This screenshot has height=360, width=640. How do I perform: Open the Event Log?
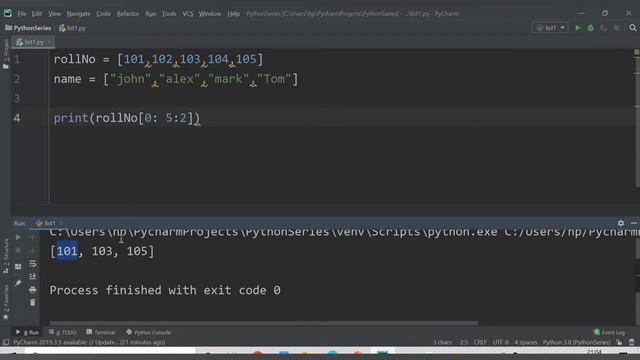pyautogui.click(x=609, y=332)
